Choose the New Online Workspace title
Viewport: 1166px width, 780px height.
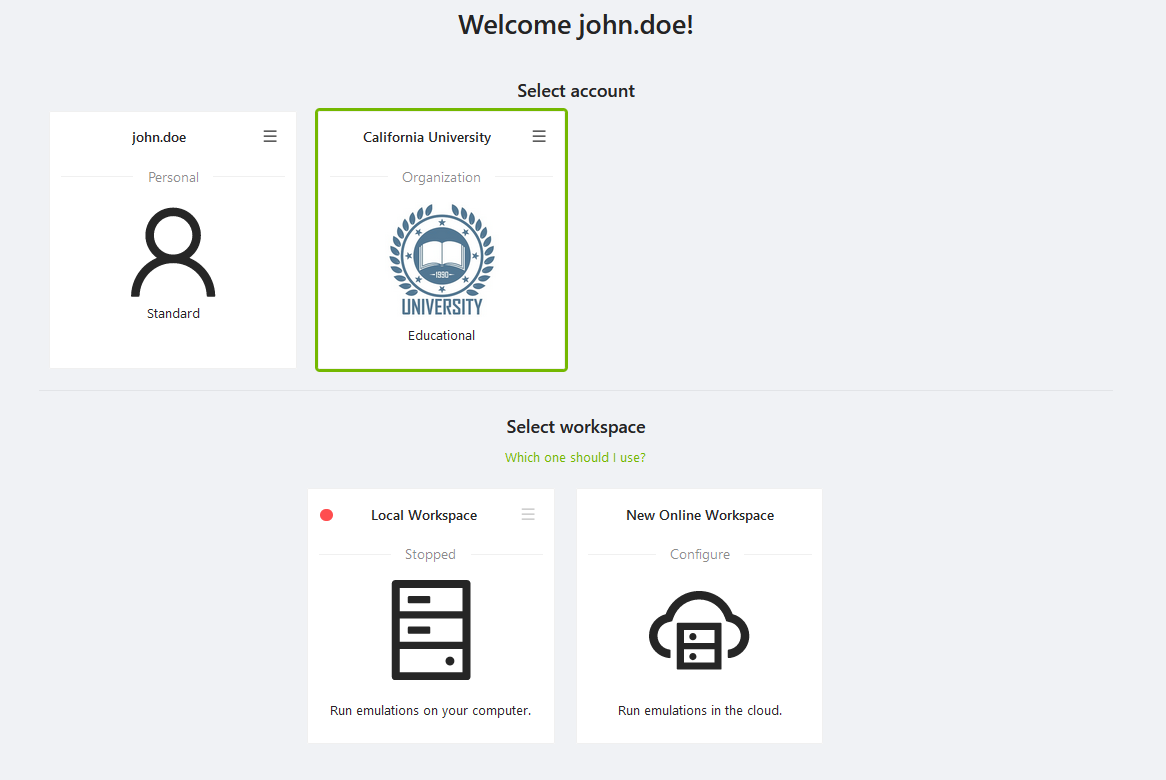tap(700, 516)
